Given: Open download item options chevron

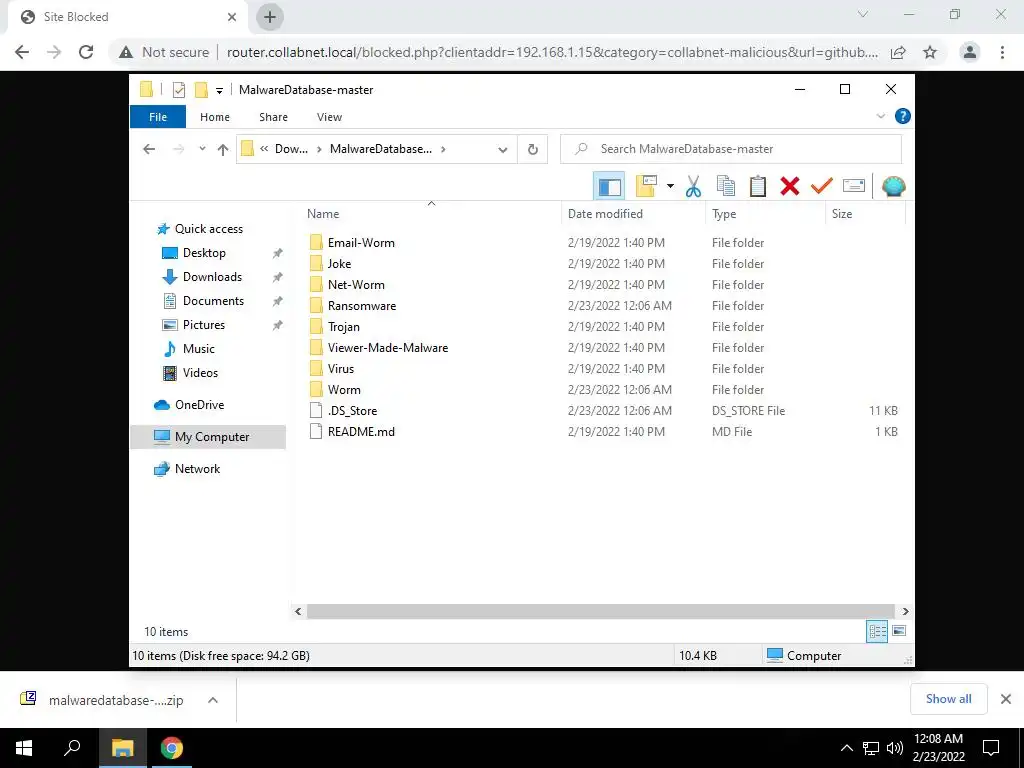Looking at the screenshot, I should pos(213,700).
